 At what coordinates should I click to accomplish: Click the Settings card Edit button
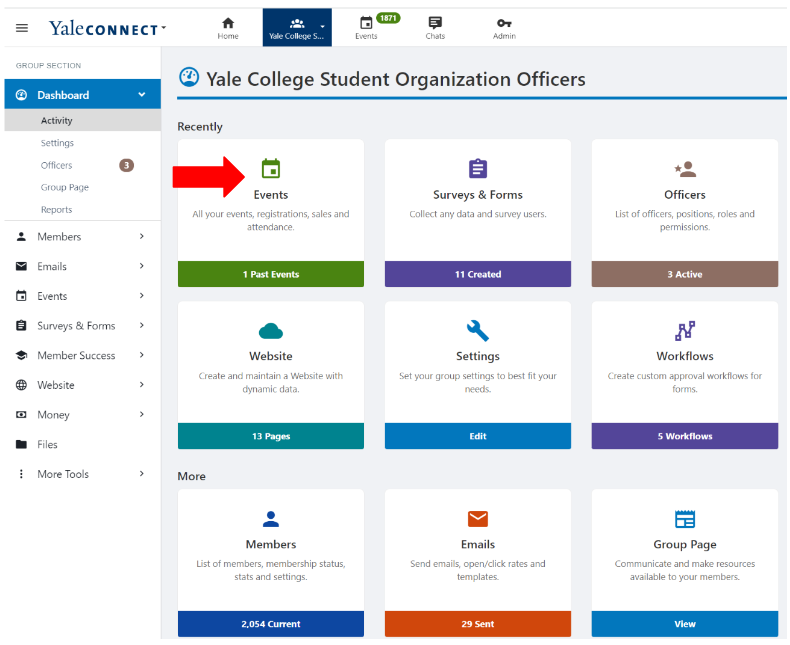[478, 436]
